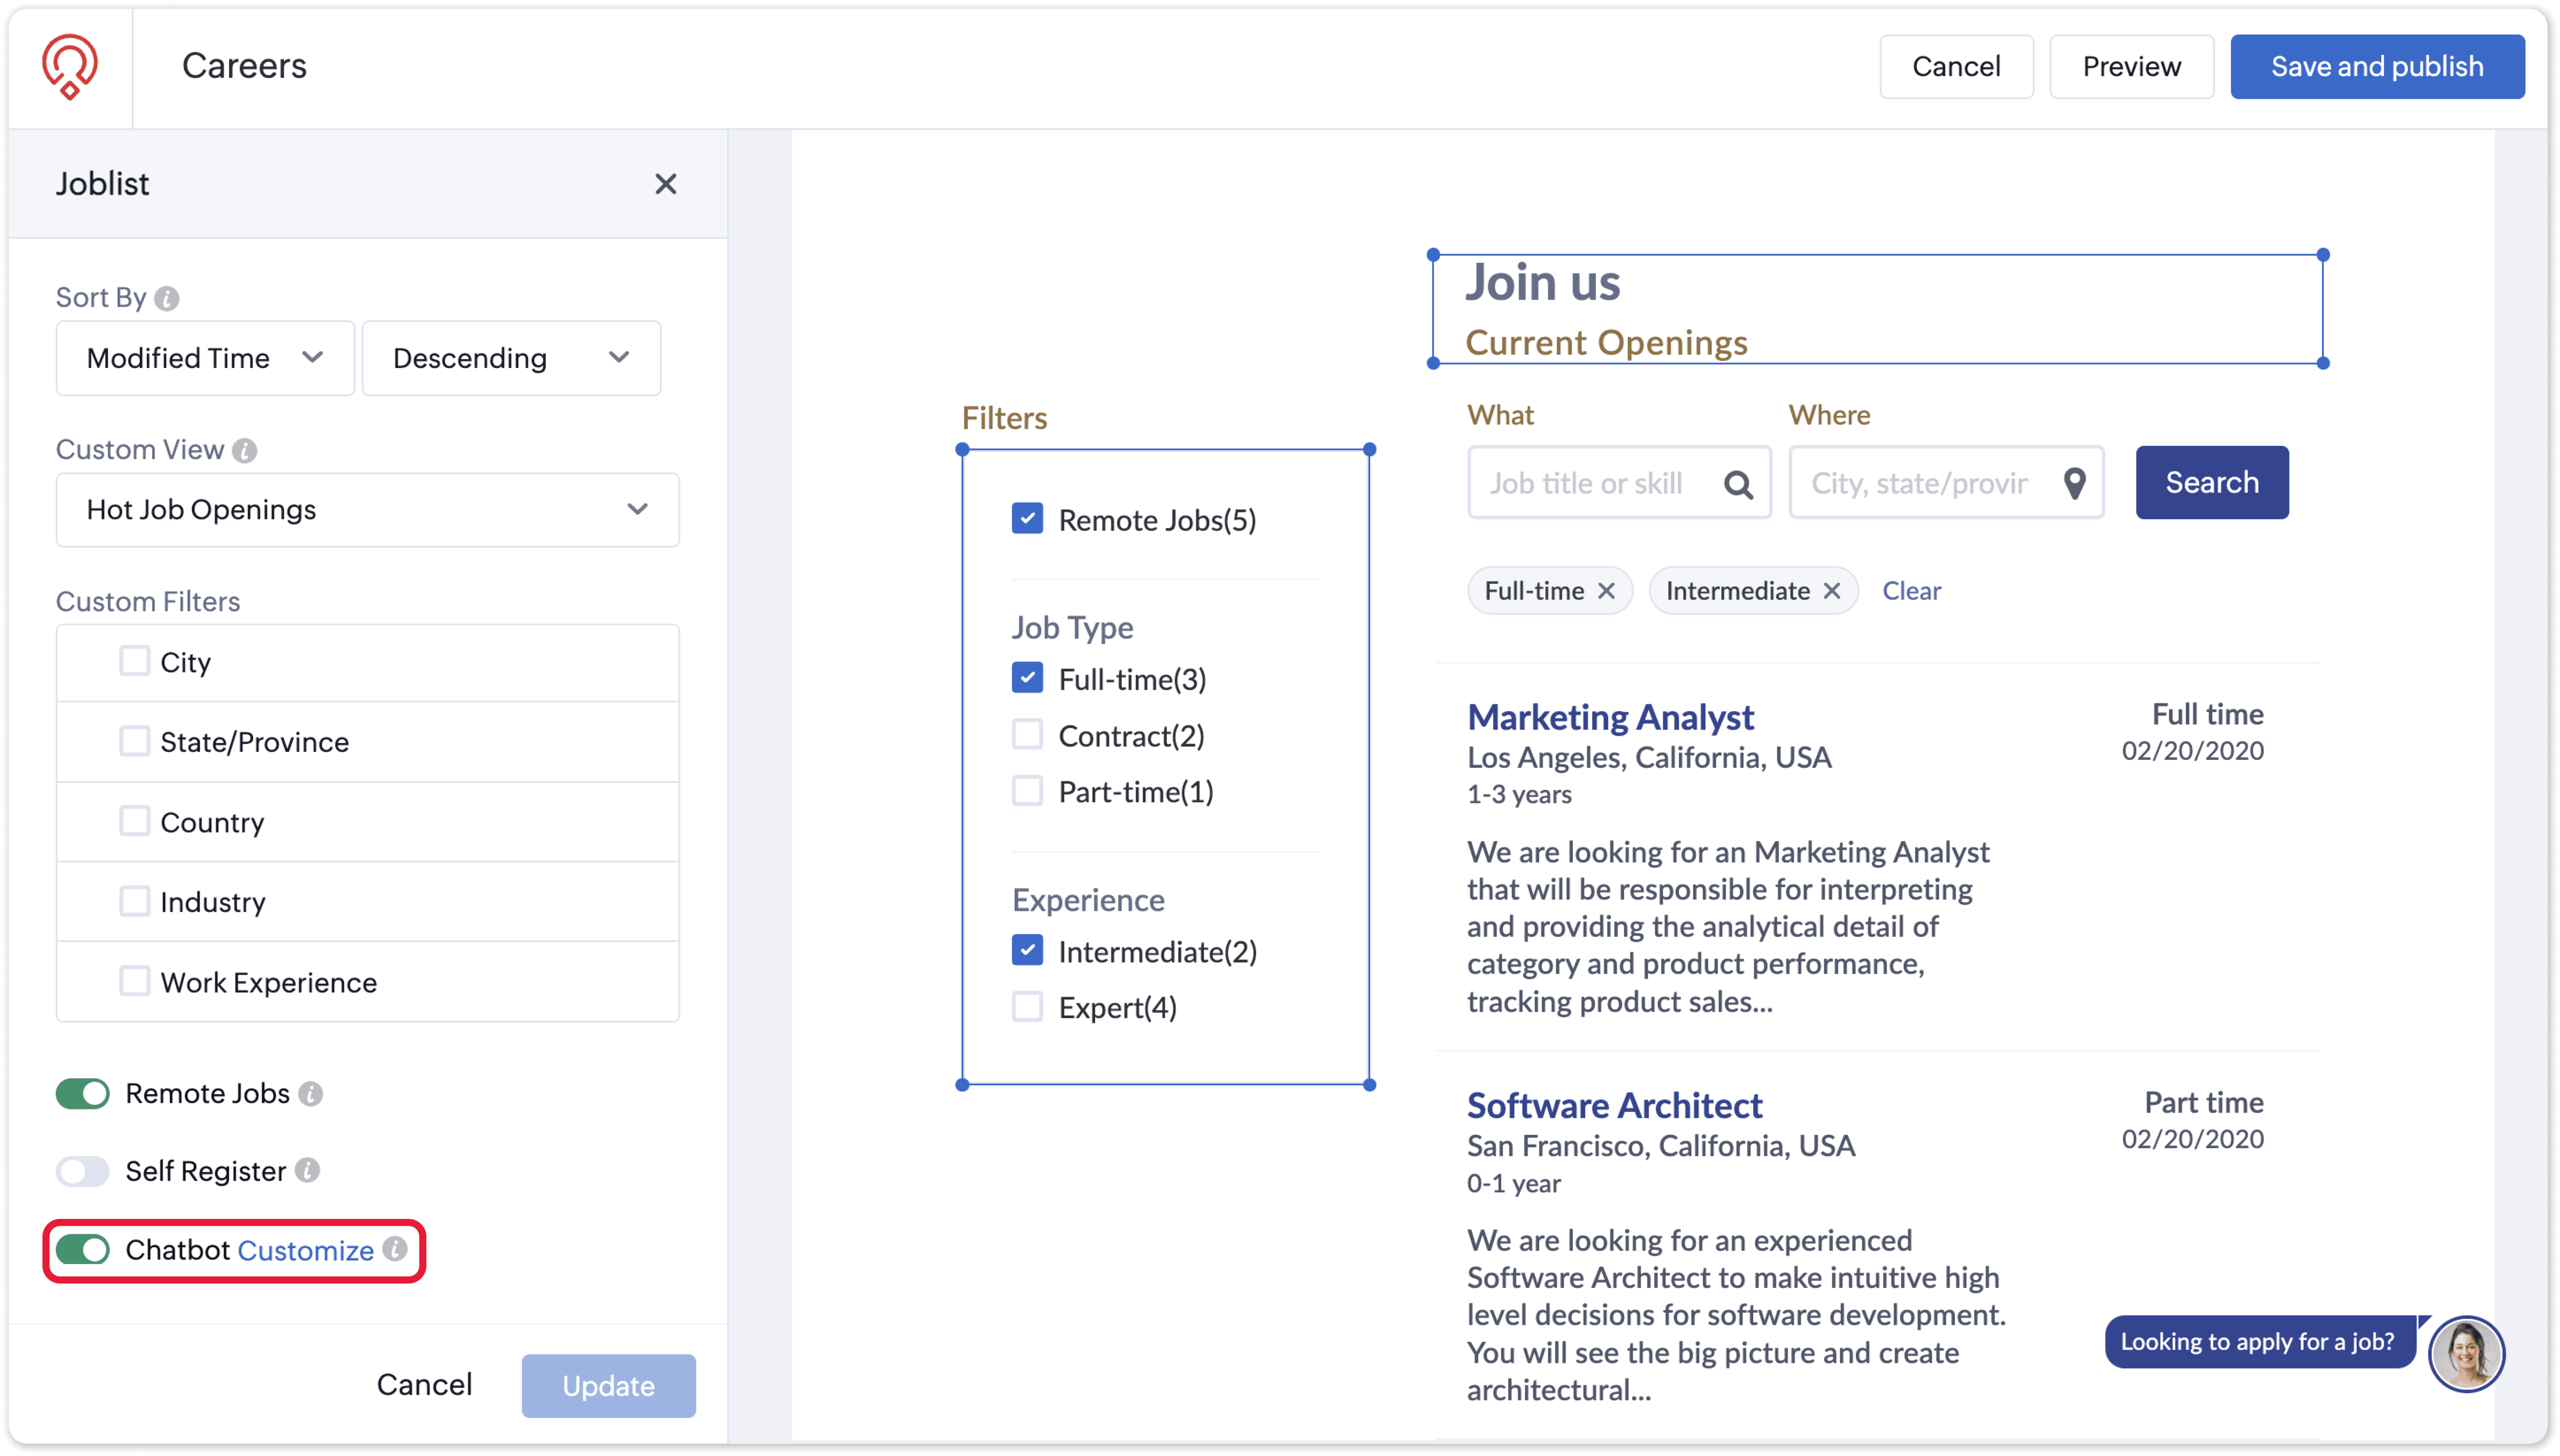
Task: Turn off the Chatbot toggle
Action: tap(83, 1250)
